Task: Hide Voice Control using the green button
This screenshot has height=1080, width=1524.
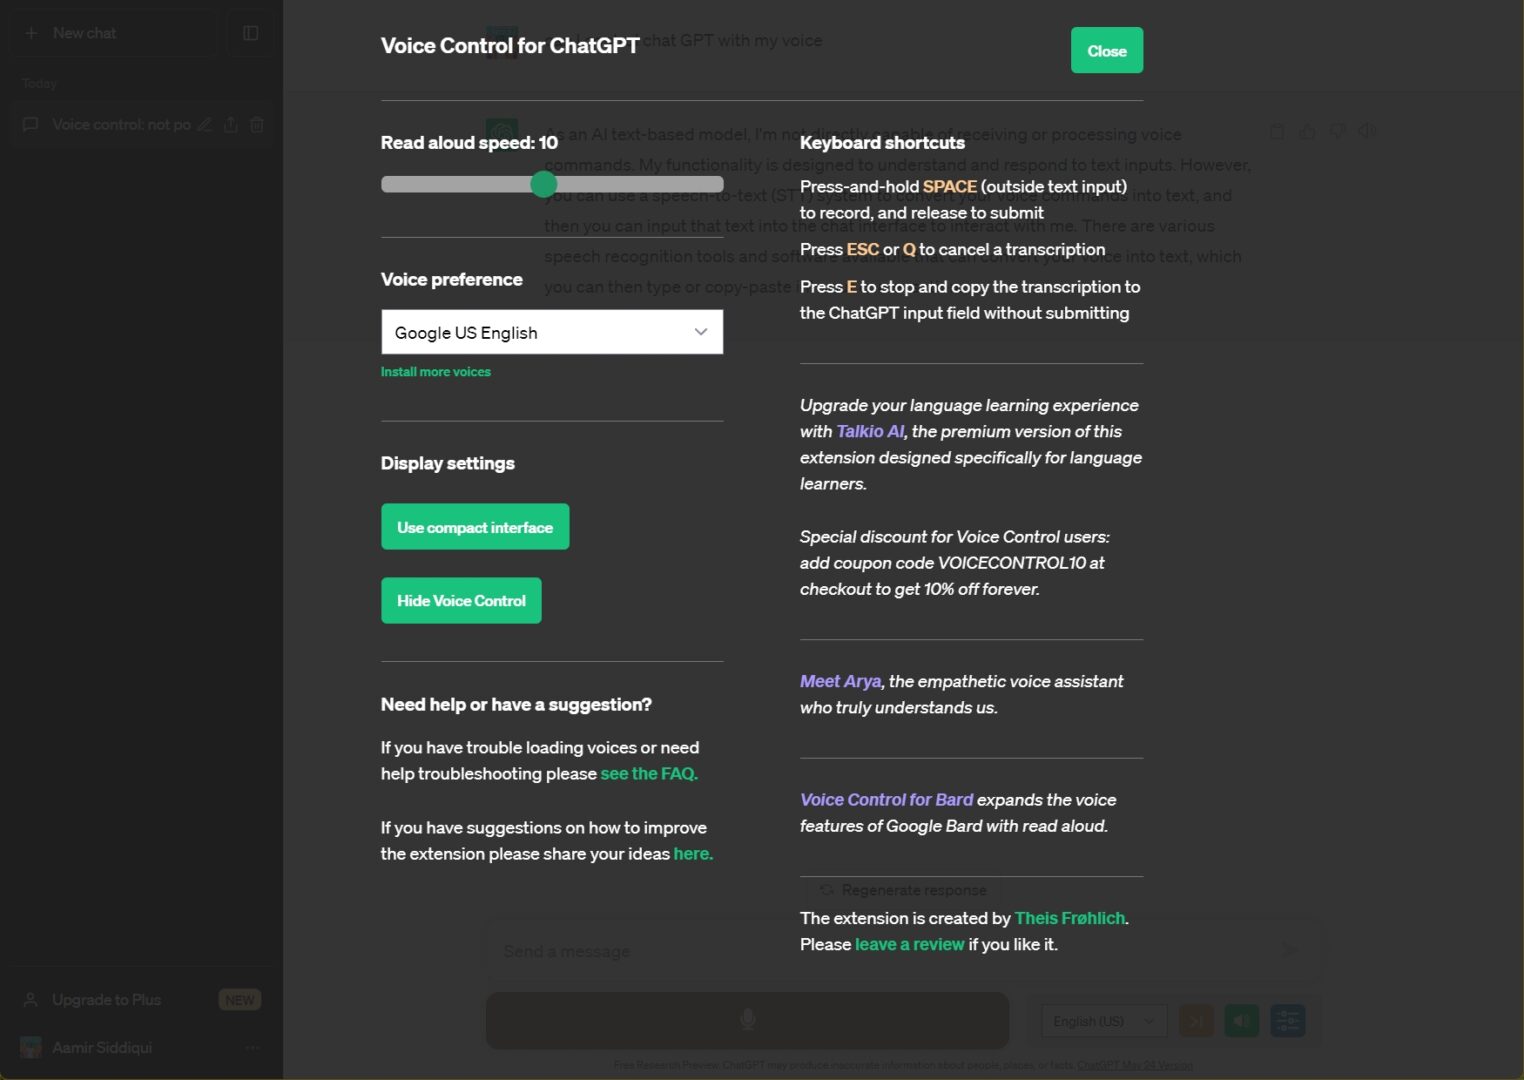Action: coord(461,601)
